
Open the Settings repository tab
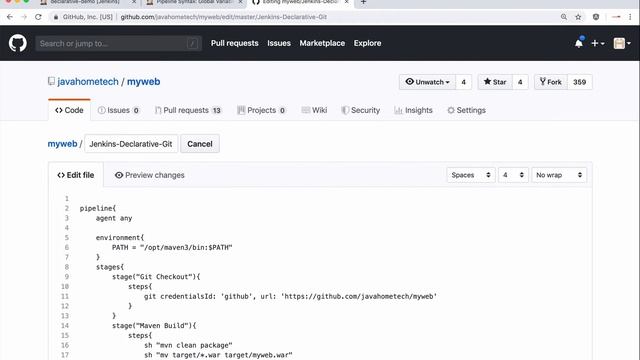click(466, 110)
